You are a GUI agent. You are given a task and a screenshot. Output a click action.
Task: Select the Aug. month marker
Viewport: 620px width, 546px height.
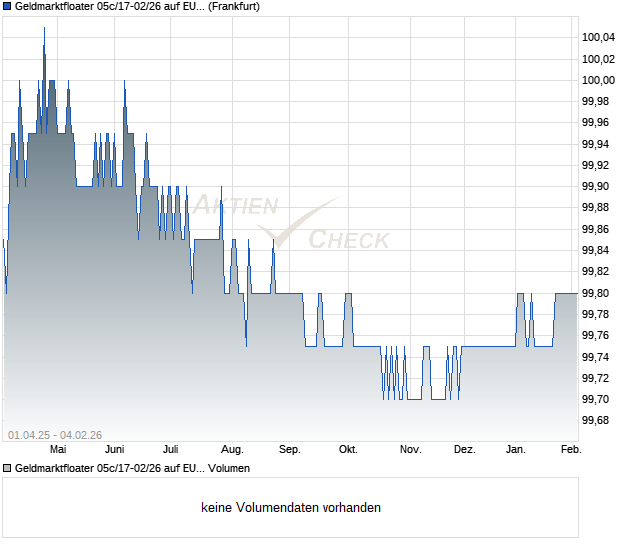tap(232, 450)
